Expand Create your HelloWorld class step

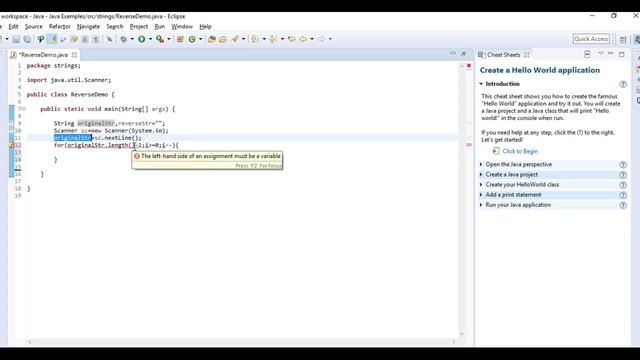pyautogui.click(x=481, y=185)
